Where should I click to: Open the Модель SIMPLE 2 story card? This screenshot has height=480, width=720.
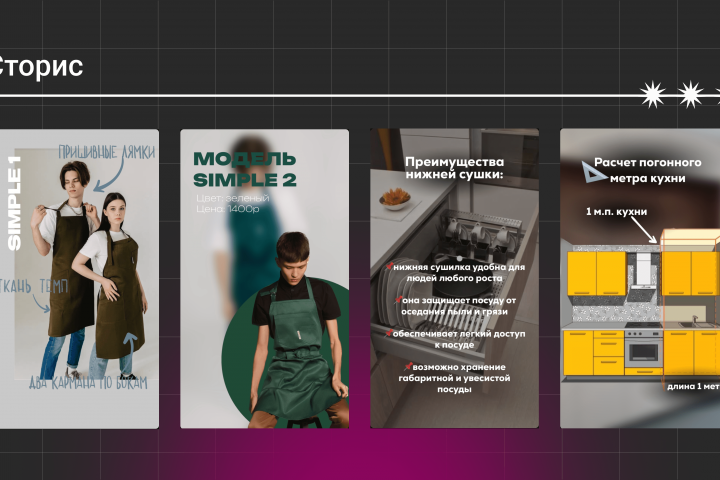pos(264,279)
